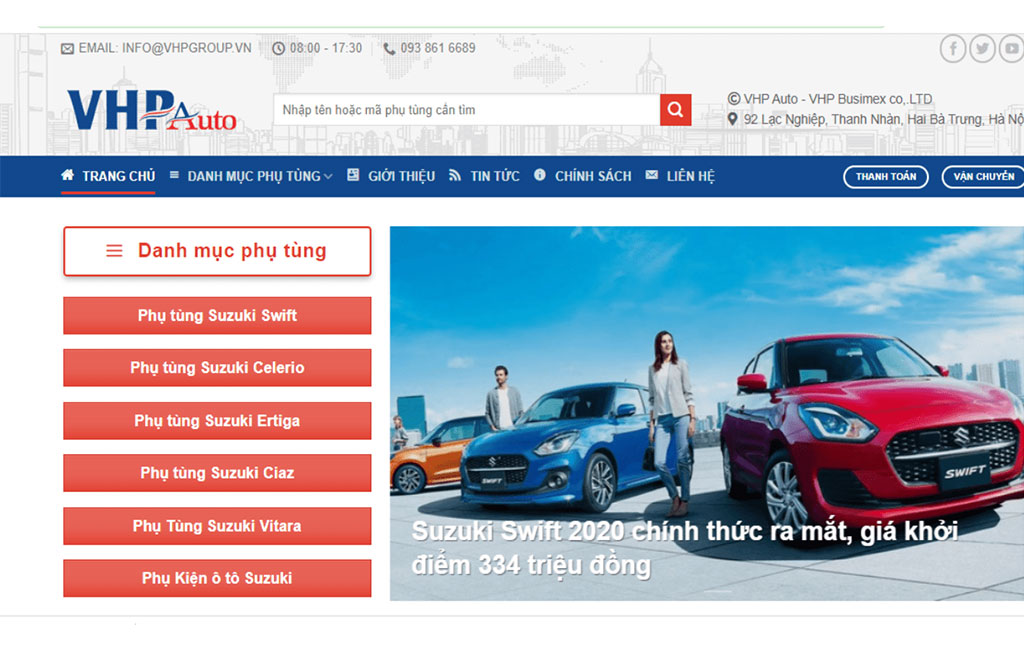Select Phụ tùng Suzuki Ertiga
This screenshot has width=1024, height=650.
pos(217,421)
